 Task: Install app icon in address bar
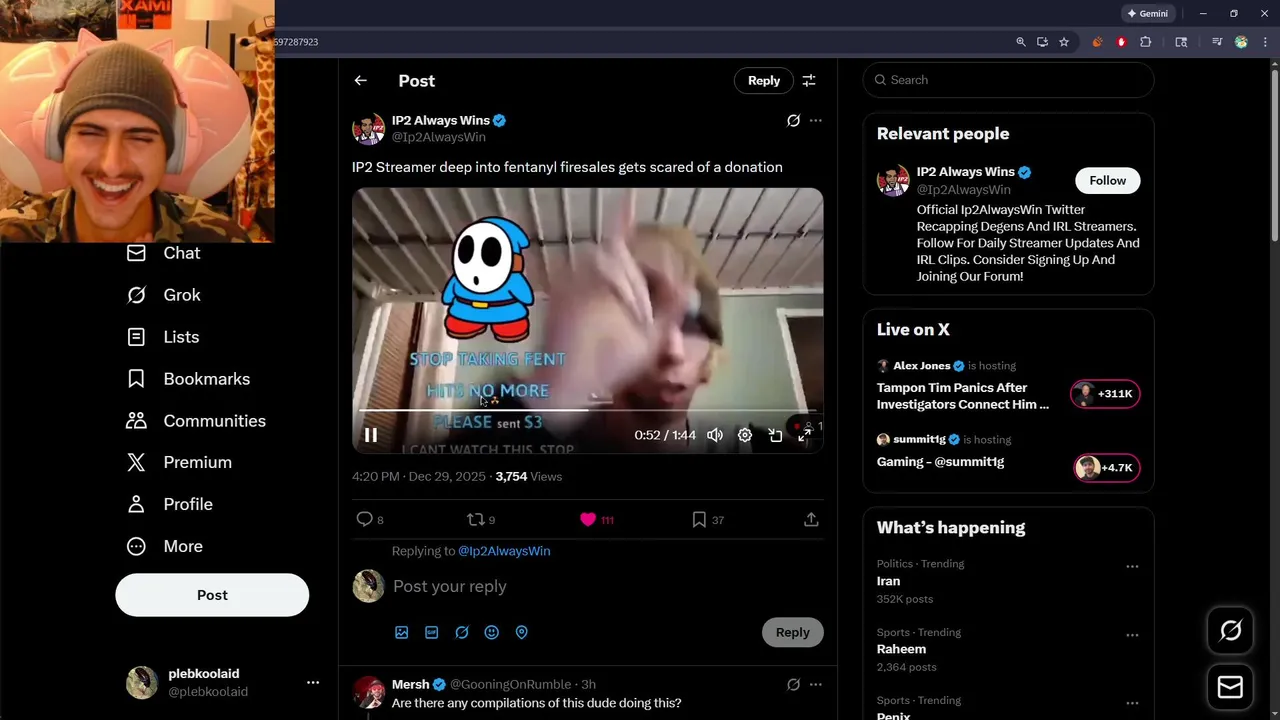[1042, 42]
